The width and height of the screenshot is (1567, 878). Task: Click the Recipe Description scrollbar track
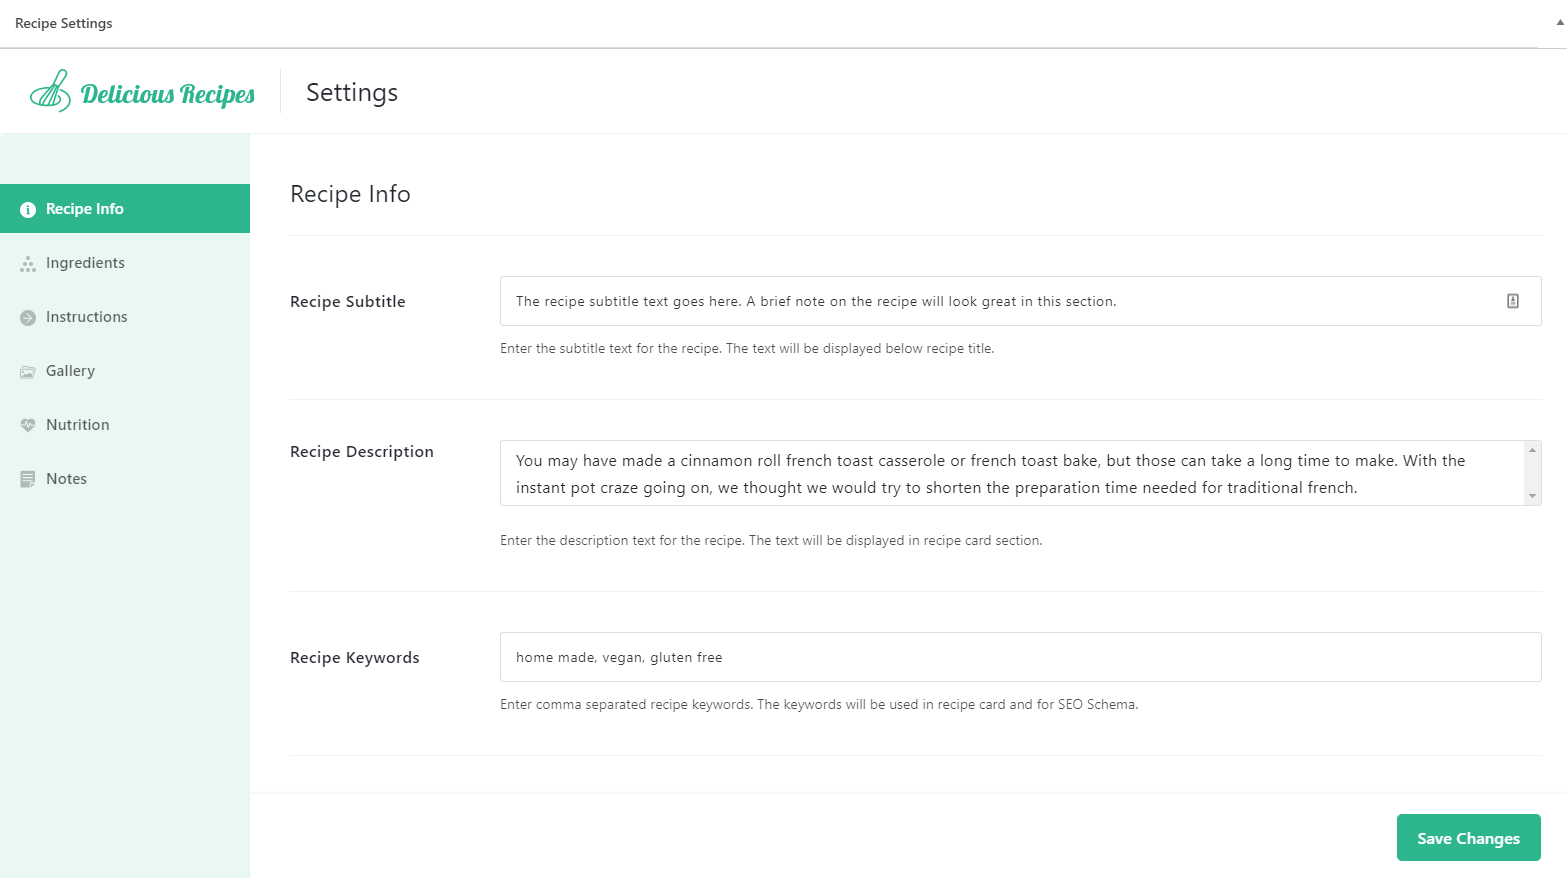pos(1532,473)
